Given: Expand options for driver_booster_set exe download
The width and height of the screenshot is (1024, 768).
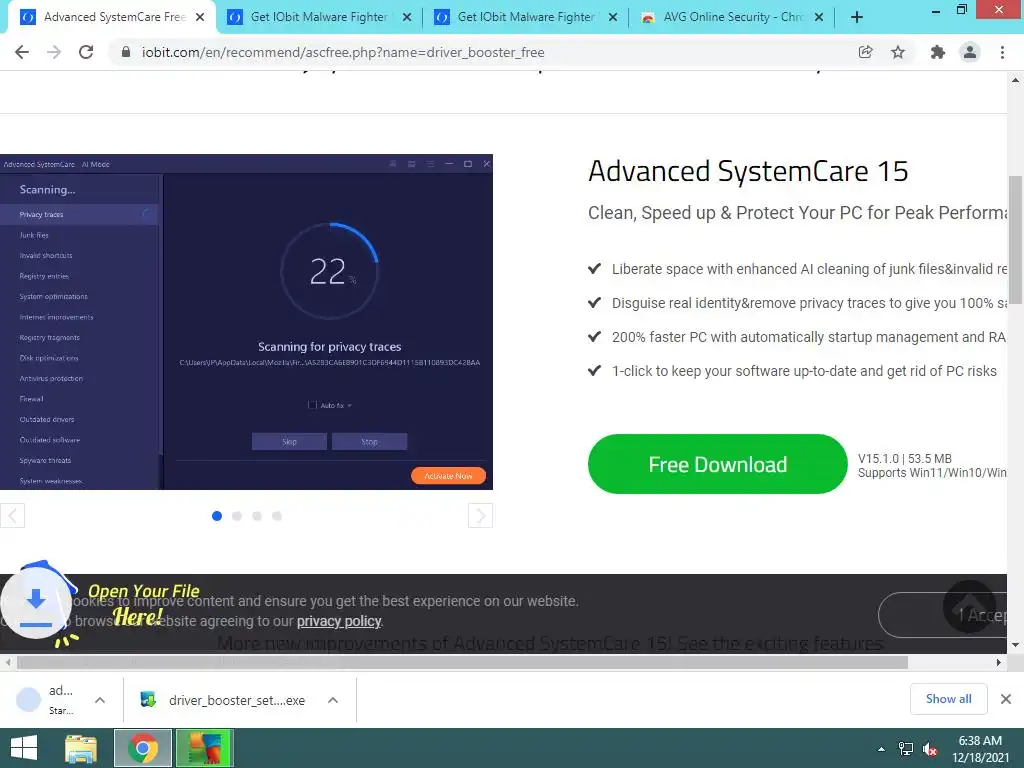Looking at the screenshot, I should point(332,700).
